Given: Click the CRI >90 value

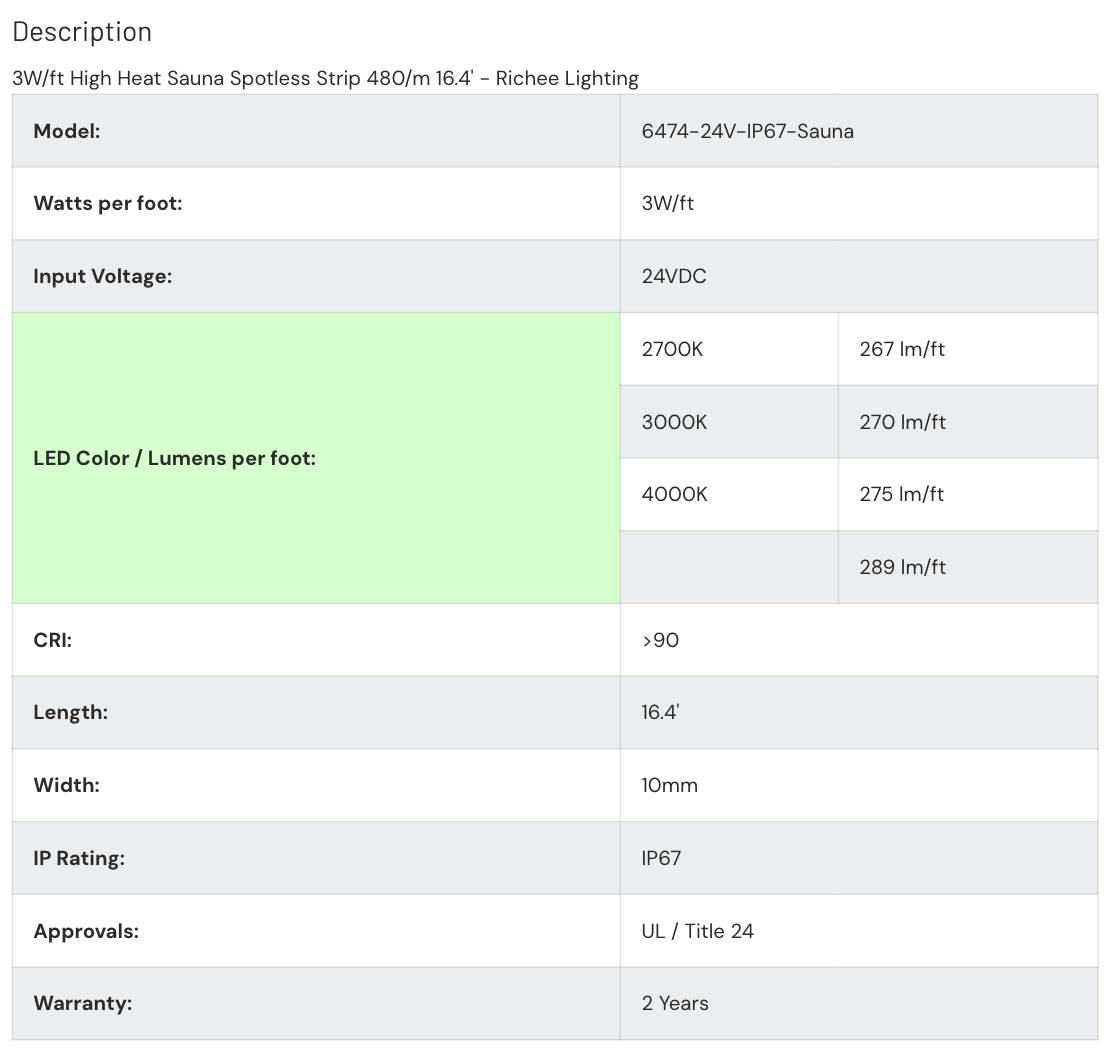Looking at the screenshot, I should click(660, 640).
